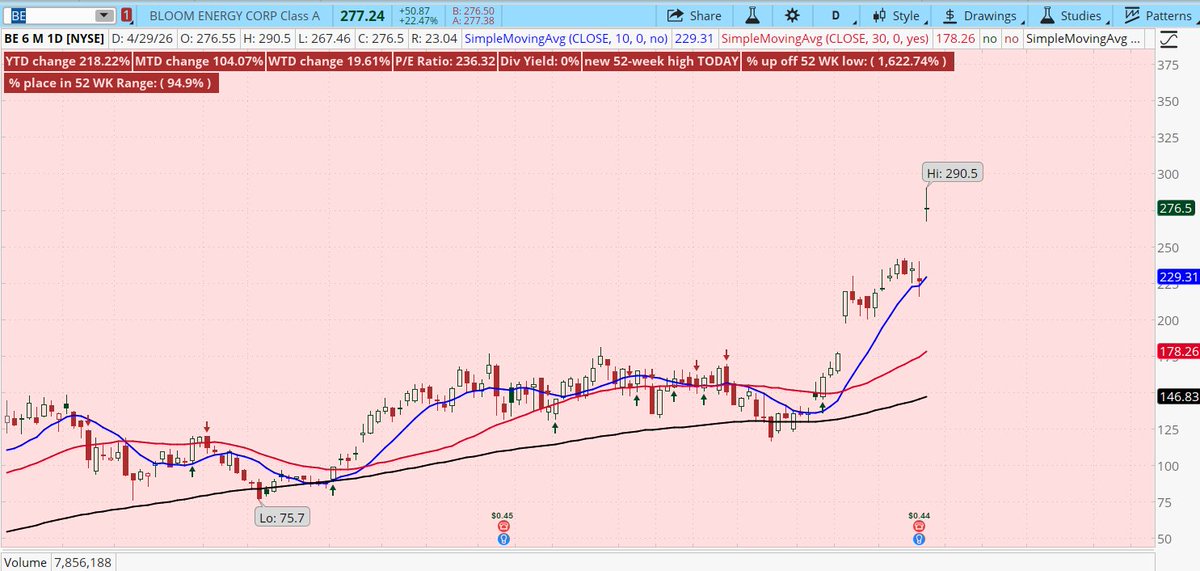Click the $0.44 earnings phone icon

tap(919, 526)
